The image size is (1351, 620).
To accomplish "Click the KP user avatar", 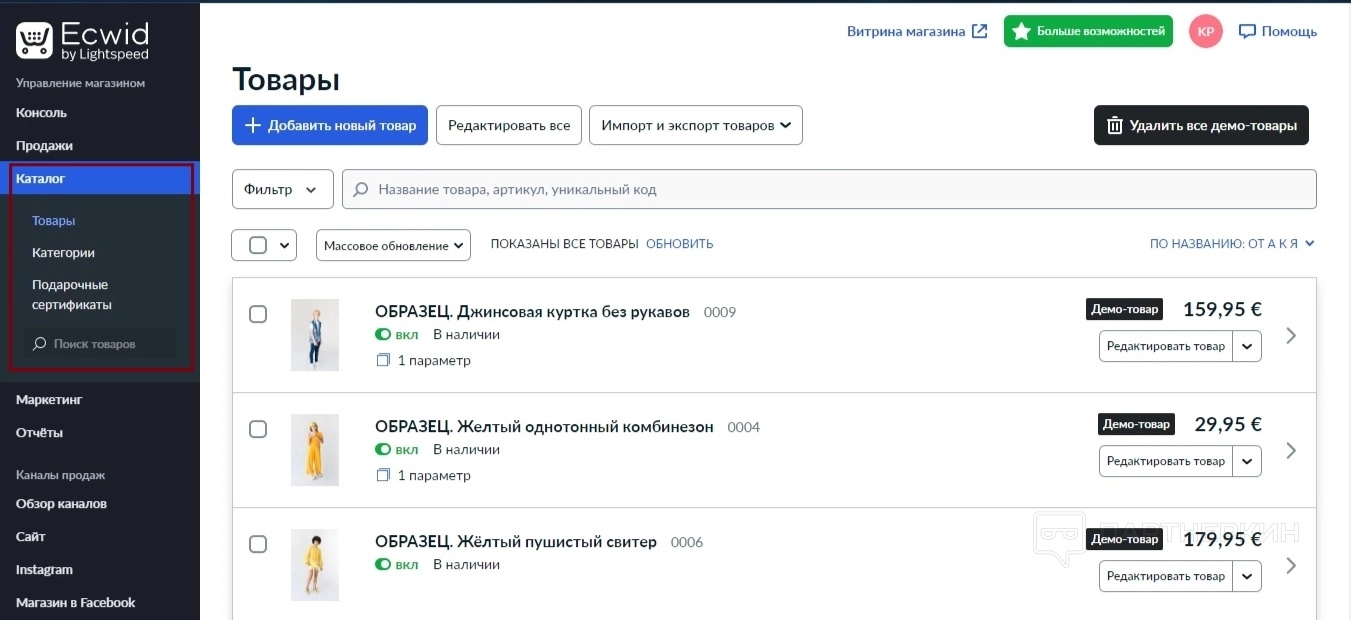I will pyautogui.click(x=1205, y=31).
